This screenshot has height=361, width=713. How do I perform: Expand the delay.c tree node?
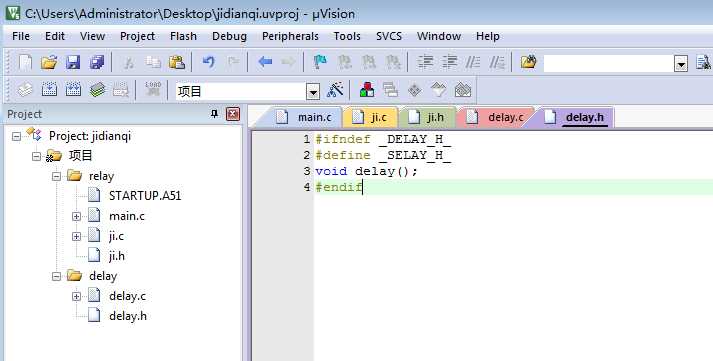click(x=76, y=296)
